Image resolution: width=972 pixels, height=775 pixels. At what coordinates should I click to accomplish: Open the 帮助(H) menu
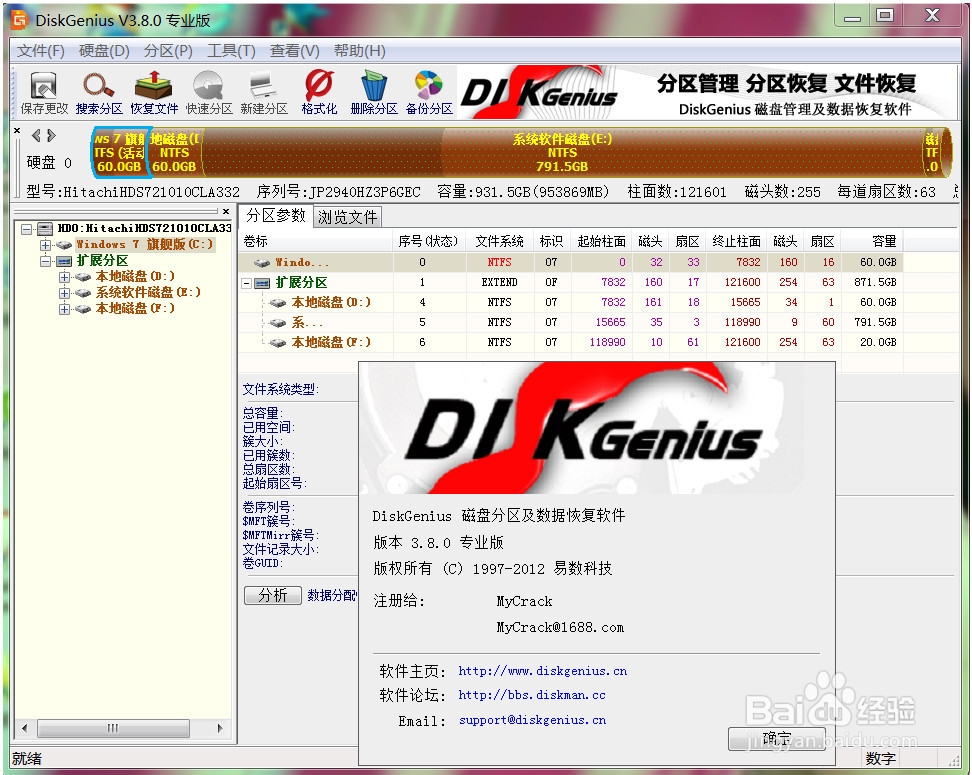360,51
